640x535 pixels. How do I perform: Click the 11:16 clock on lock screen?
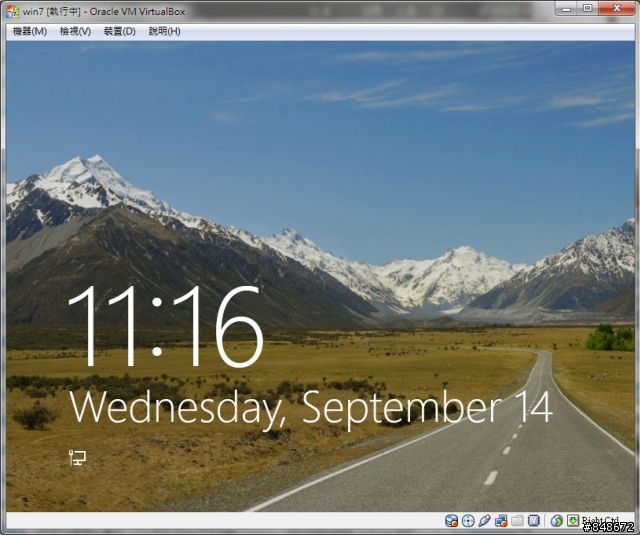(x=166, y=326)
